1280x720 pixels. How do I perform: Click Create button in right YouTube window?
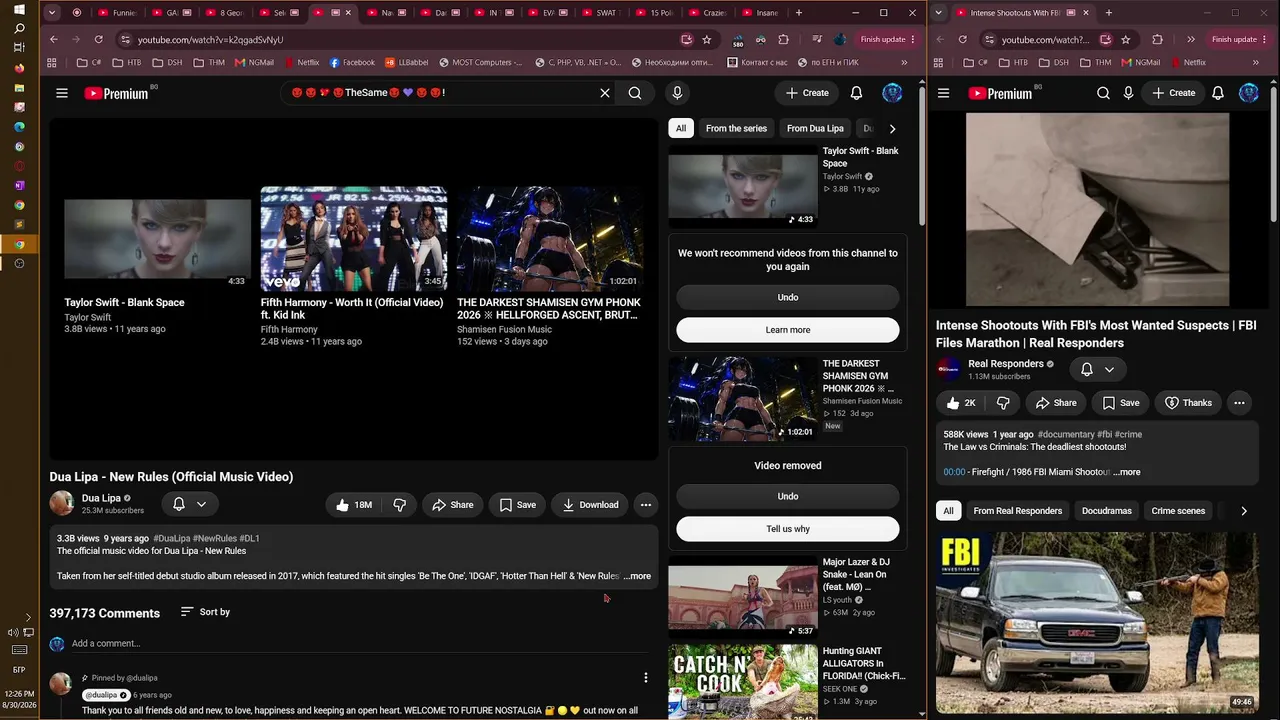tap(1173, 93)
